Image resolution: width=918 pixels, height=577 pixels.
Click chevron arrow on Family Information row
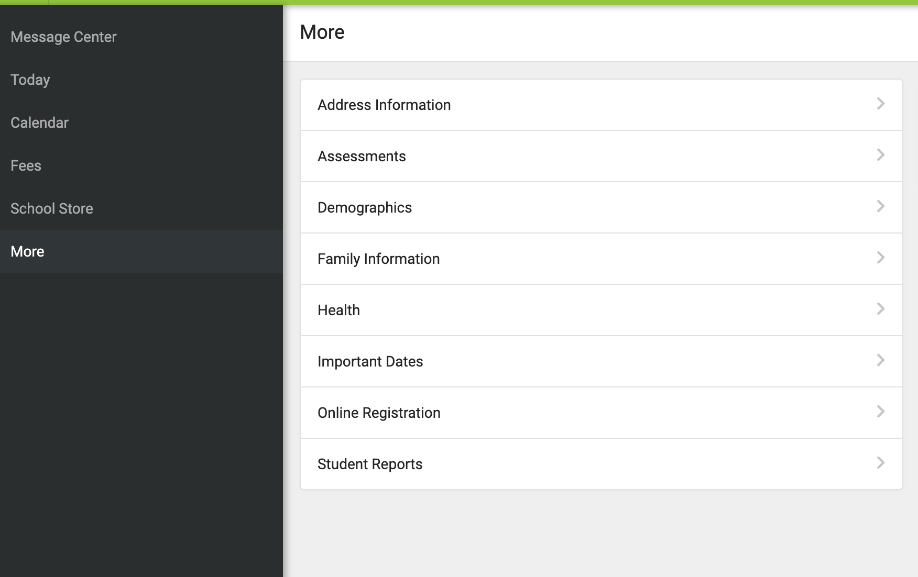(x=881, y=257)
